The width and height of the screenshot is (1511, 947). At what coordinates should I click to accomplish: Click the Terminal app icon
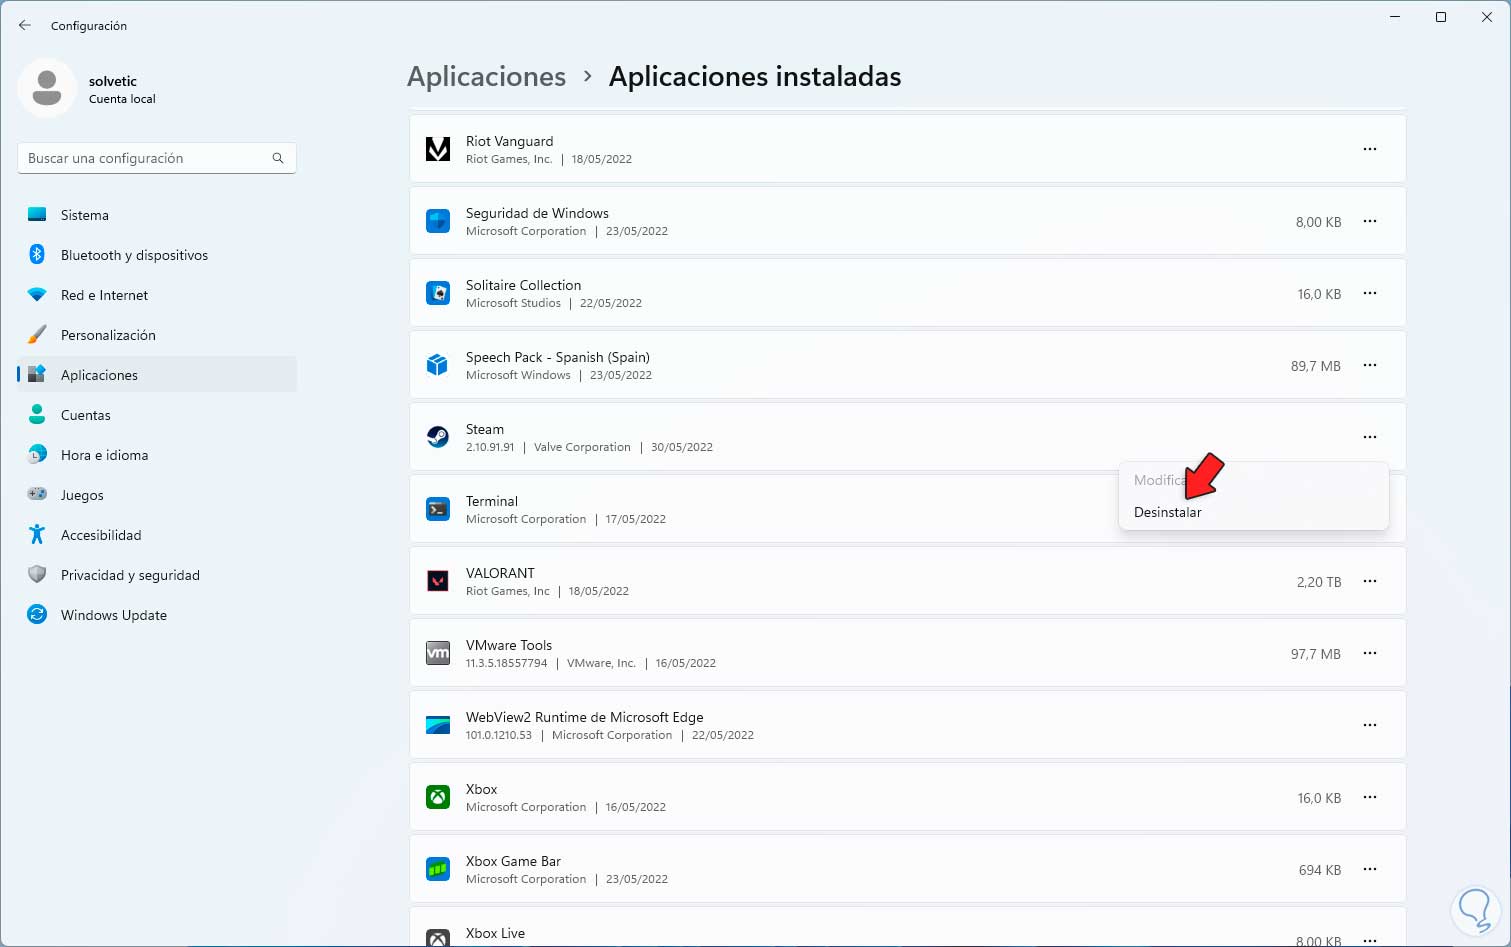click(438, 509)
